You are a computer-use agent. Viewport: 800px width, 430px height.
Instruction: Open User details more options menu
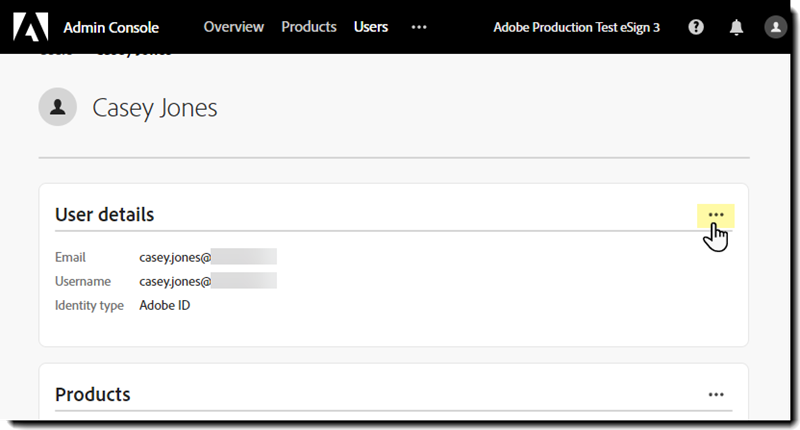(x=716, y=215)
